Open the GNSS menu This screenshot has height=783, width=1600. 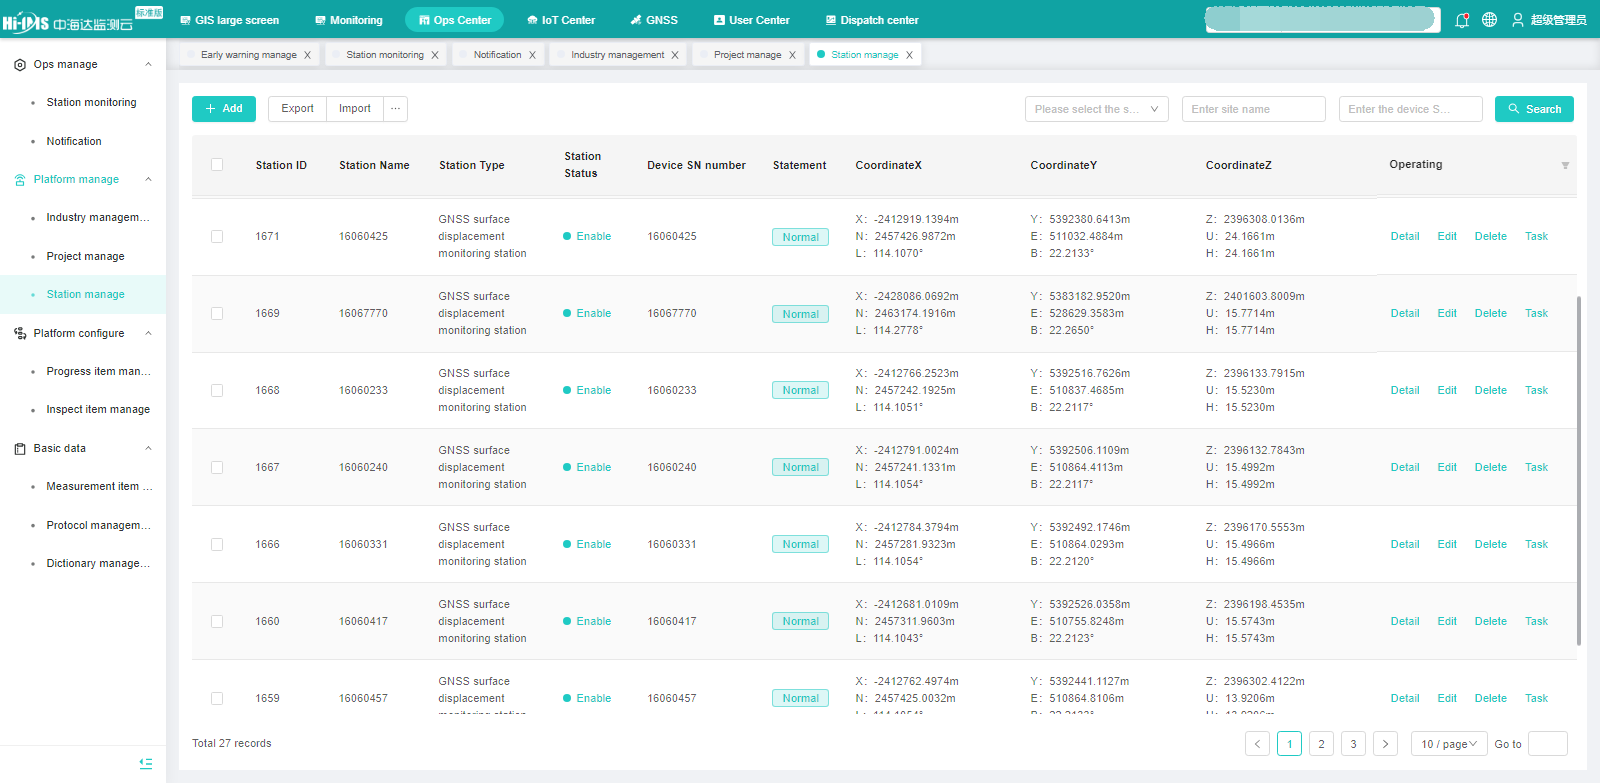click(654, 20)
